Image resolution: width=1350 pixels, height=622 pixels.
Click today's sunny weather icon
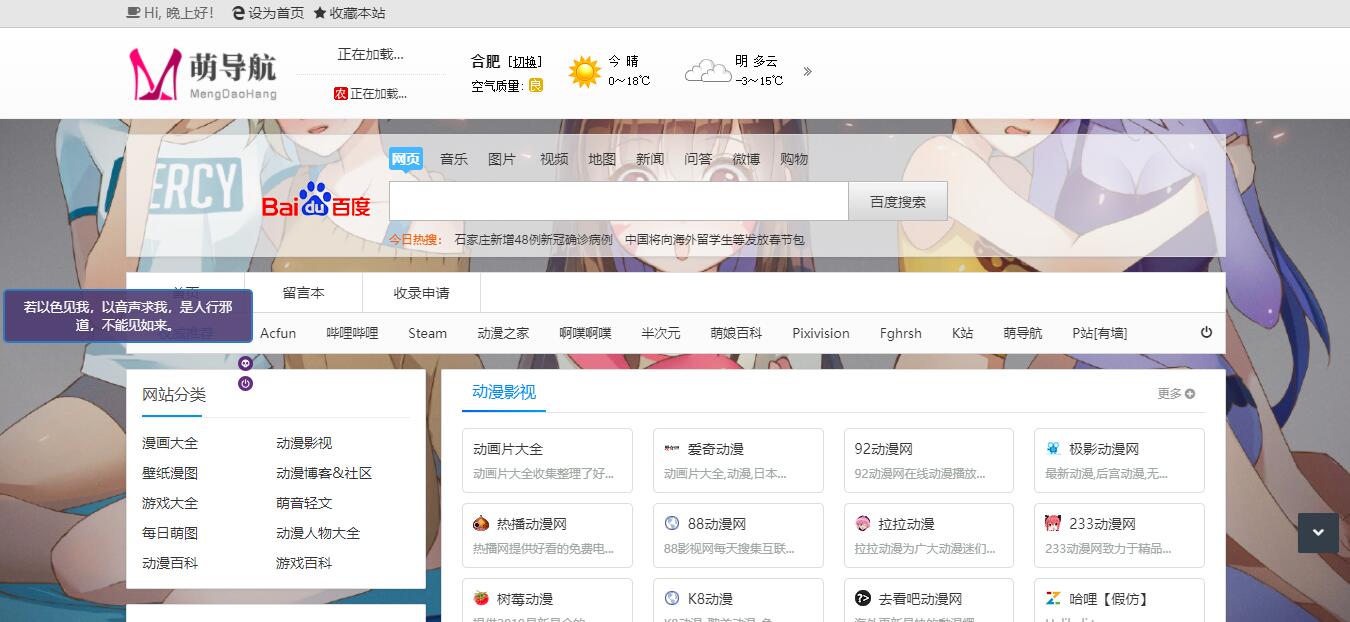[x=584, y=72]
